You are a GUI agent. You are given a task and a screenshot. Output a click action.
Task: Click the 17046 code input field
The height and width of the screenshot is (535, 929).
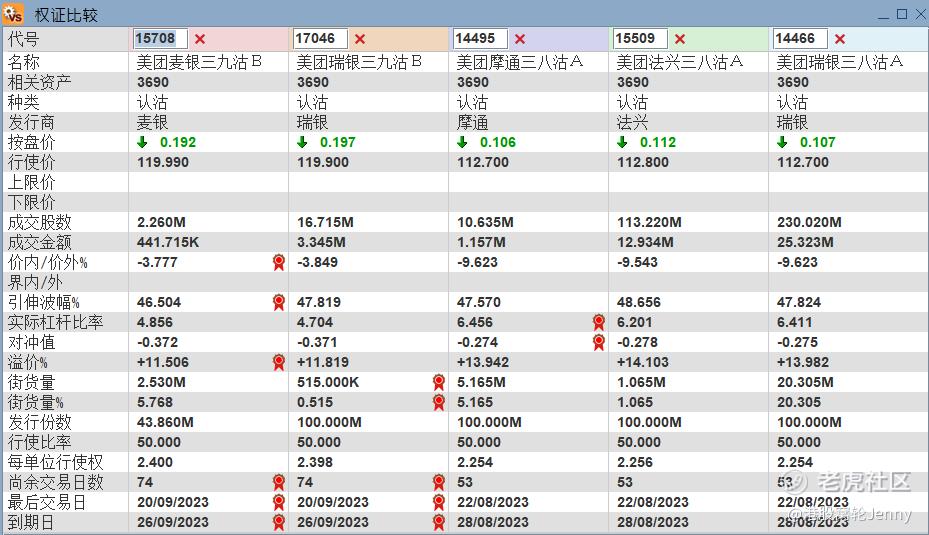tap(321, 39)
